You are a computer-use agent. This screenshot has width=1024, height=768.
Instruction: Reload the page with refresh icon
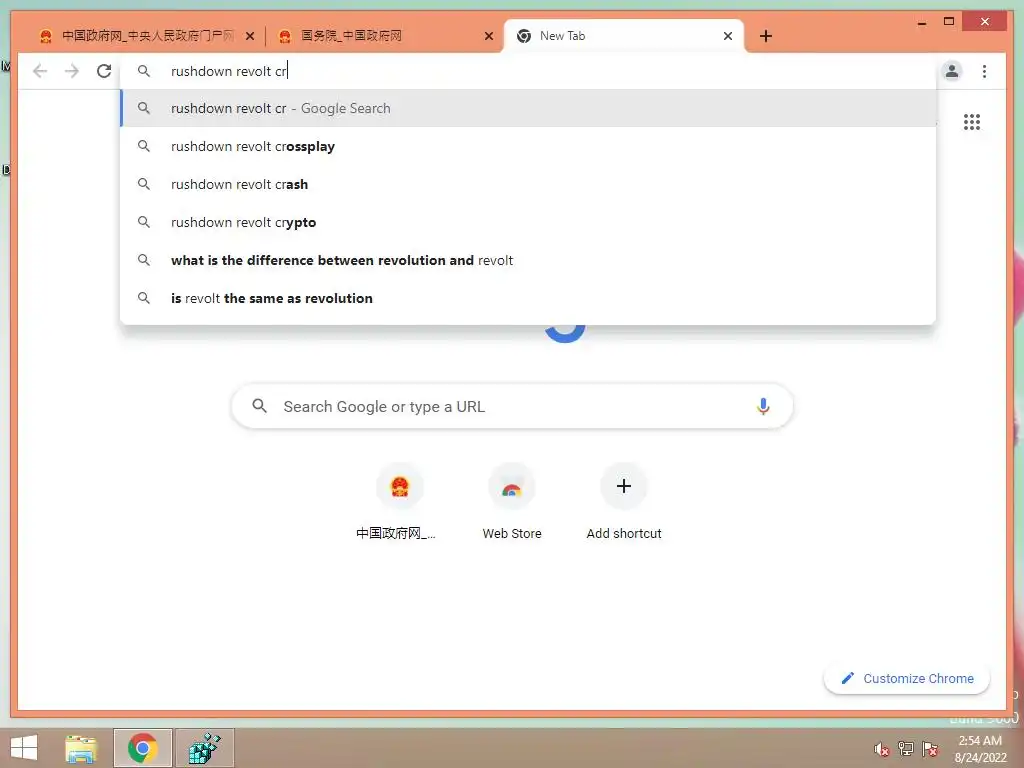pos(104,71)
